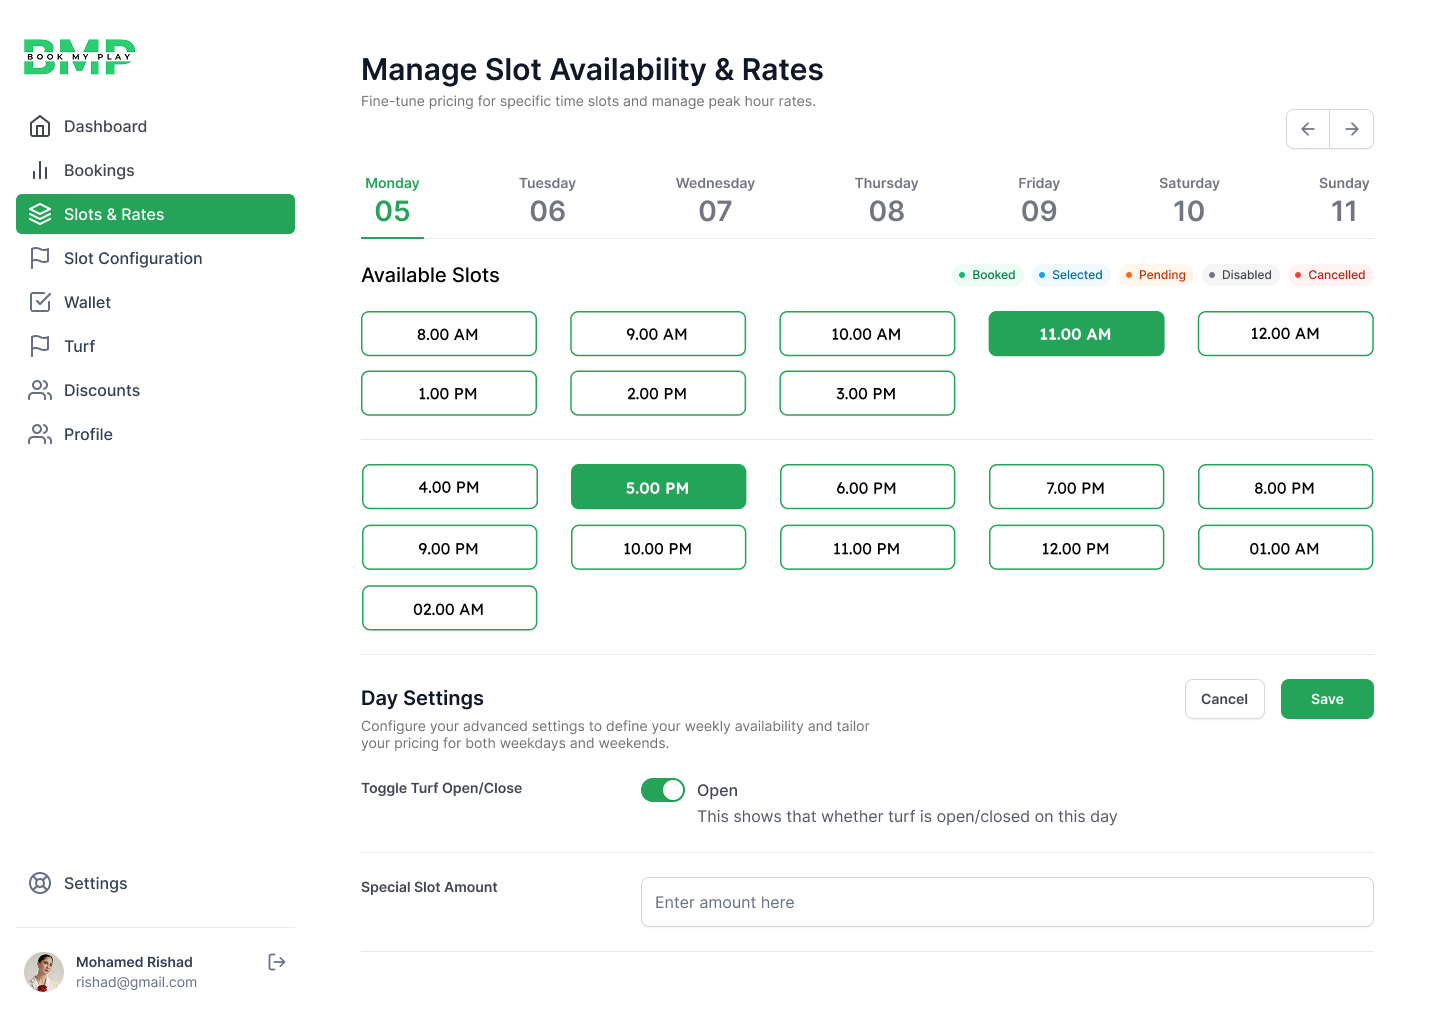Open Settings via the gear icon

tap(40, 883)
